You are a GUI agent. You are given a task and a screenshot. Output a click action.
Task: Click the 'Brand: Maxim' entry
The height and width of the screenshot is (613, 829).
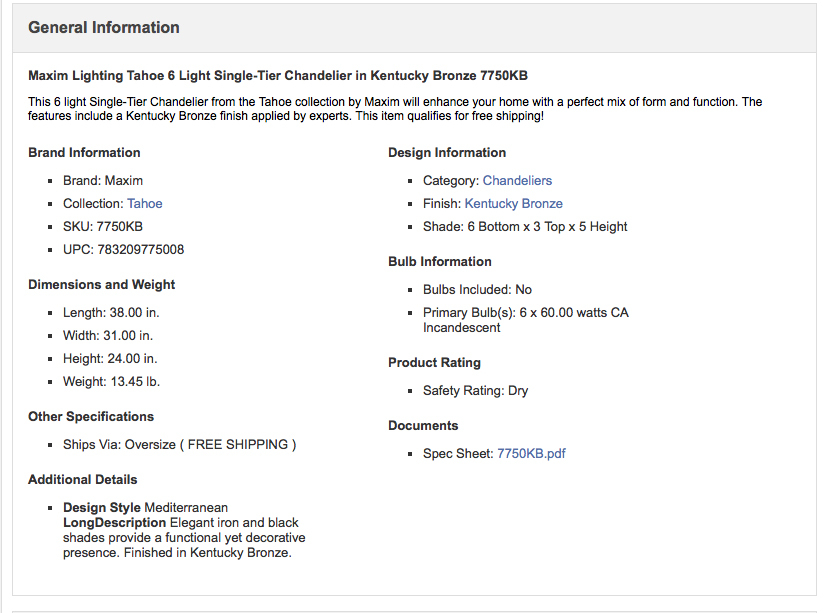tap(103, 181)
